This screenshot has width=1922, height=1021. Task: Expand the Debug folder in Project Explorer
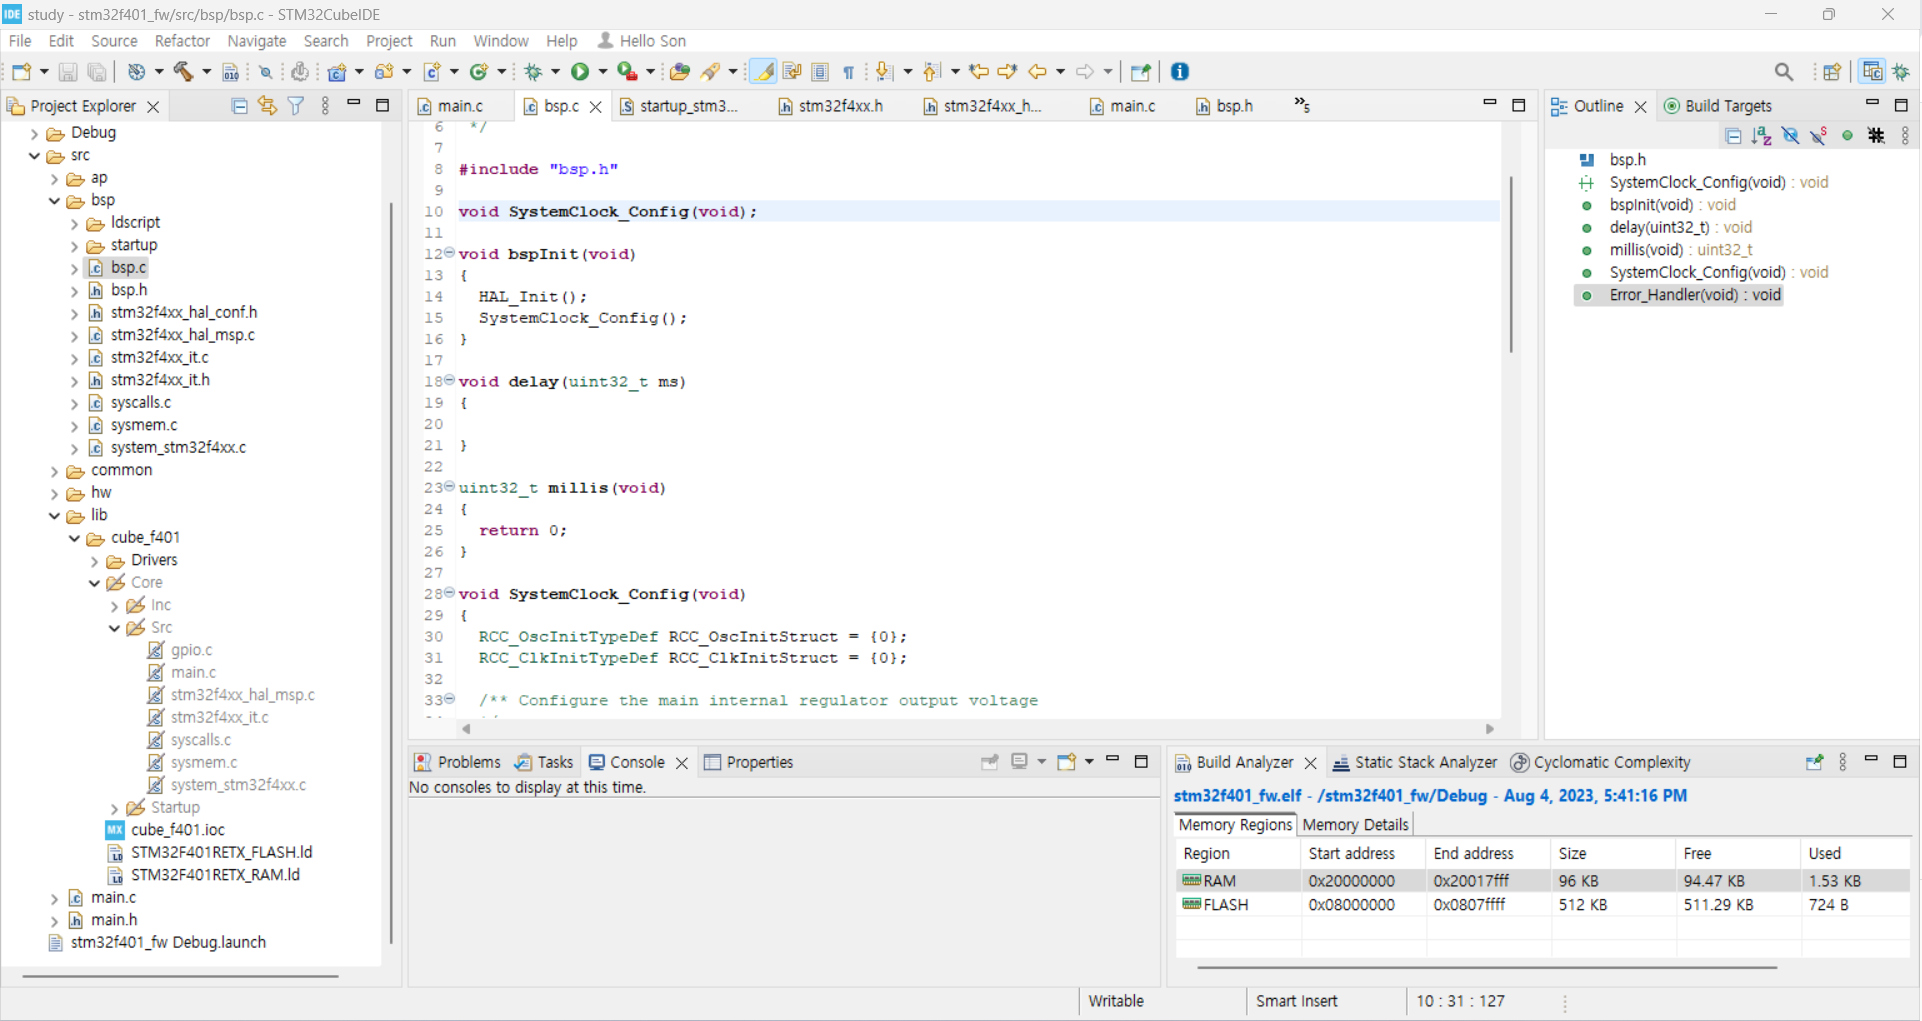[x=34, y=134]
